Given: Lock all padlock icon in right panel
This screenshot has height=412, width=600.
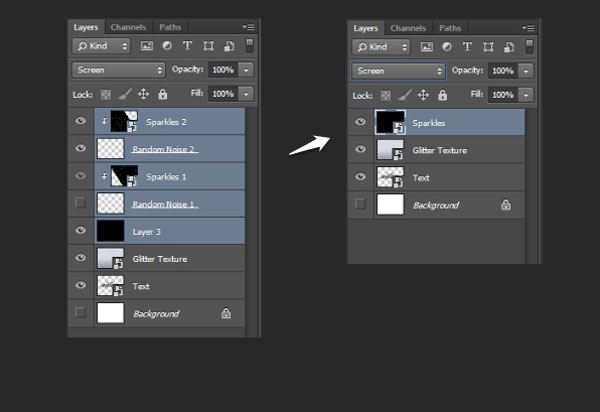Looking at the screenshot, I should pyautogui.click(x=442, y=95).
